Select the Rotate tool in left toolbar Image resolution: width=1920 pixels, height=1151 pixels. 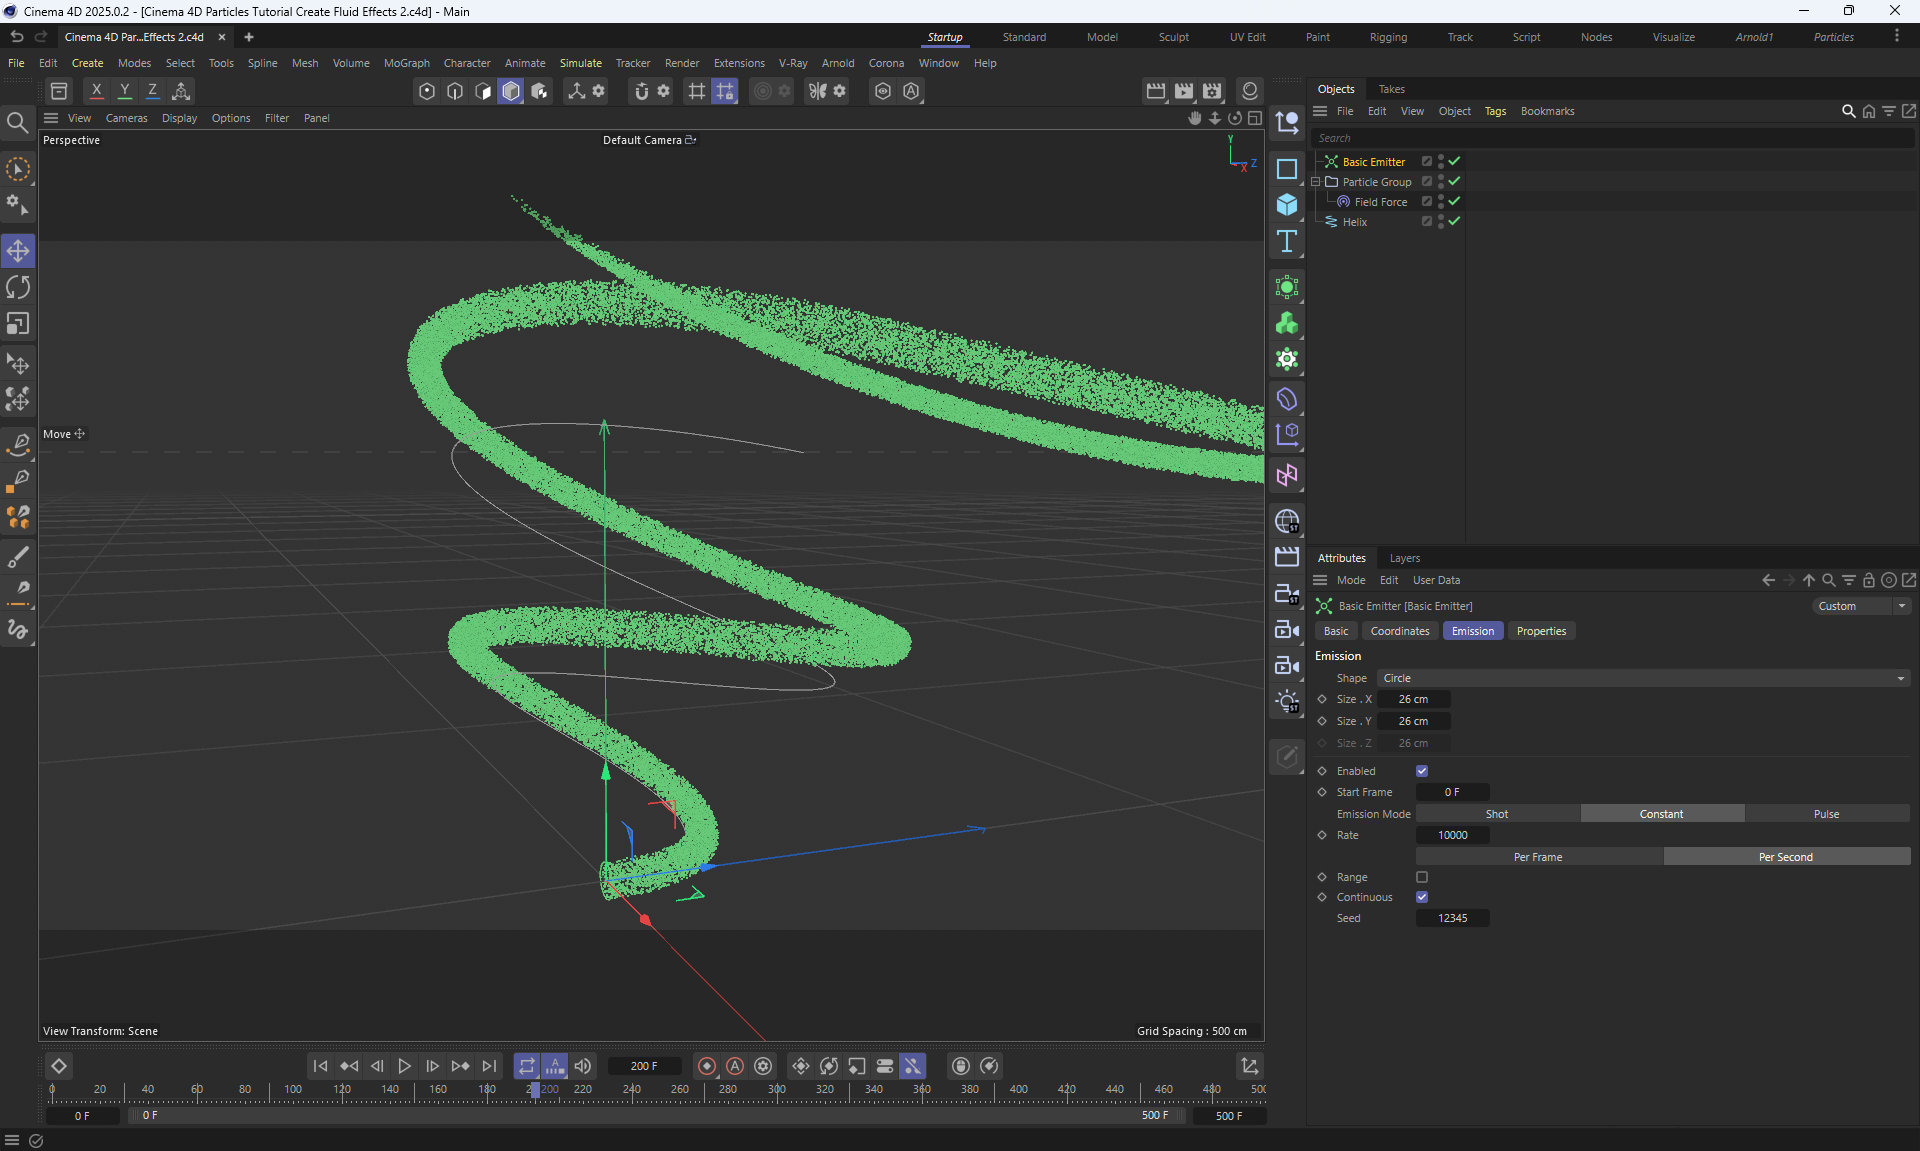(18, 288)
